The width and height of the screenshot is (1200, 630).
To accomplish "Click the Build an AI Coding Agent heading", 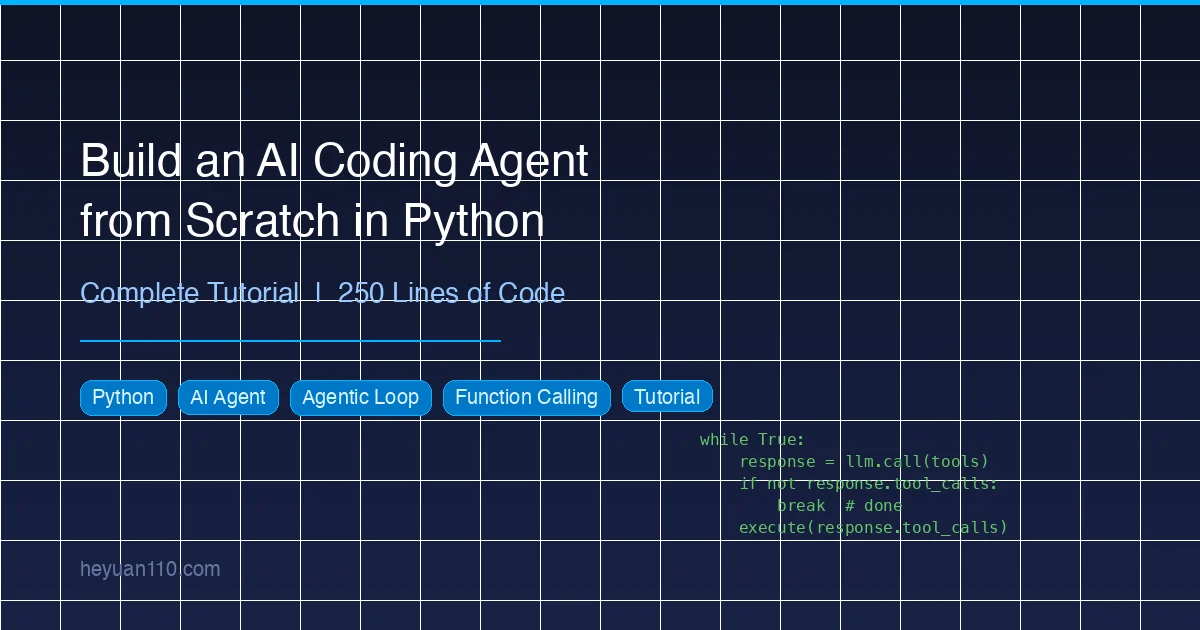I will [x=333, y=160].
